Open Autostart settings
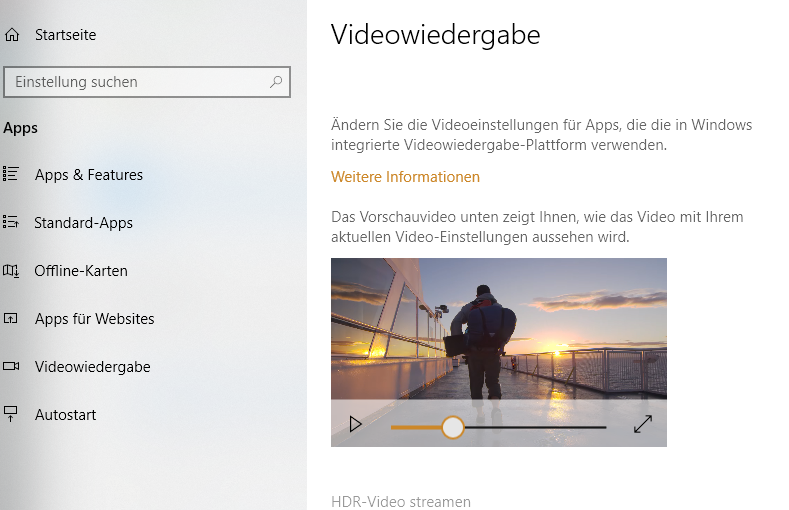The height and width of the screenshot is (510, 789). coord(65,414)
